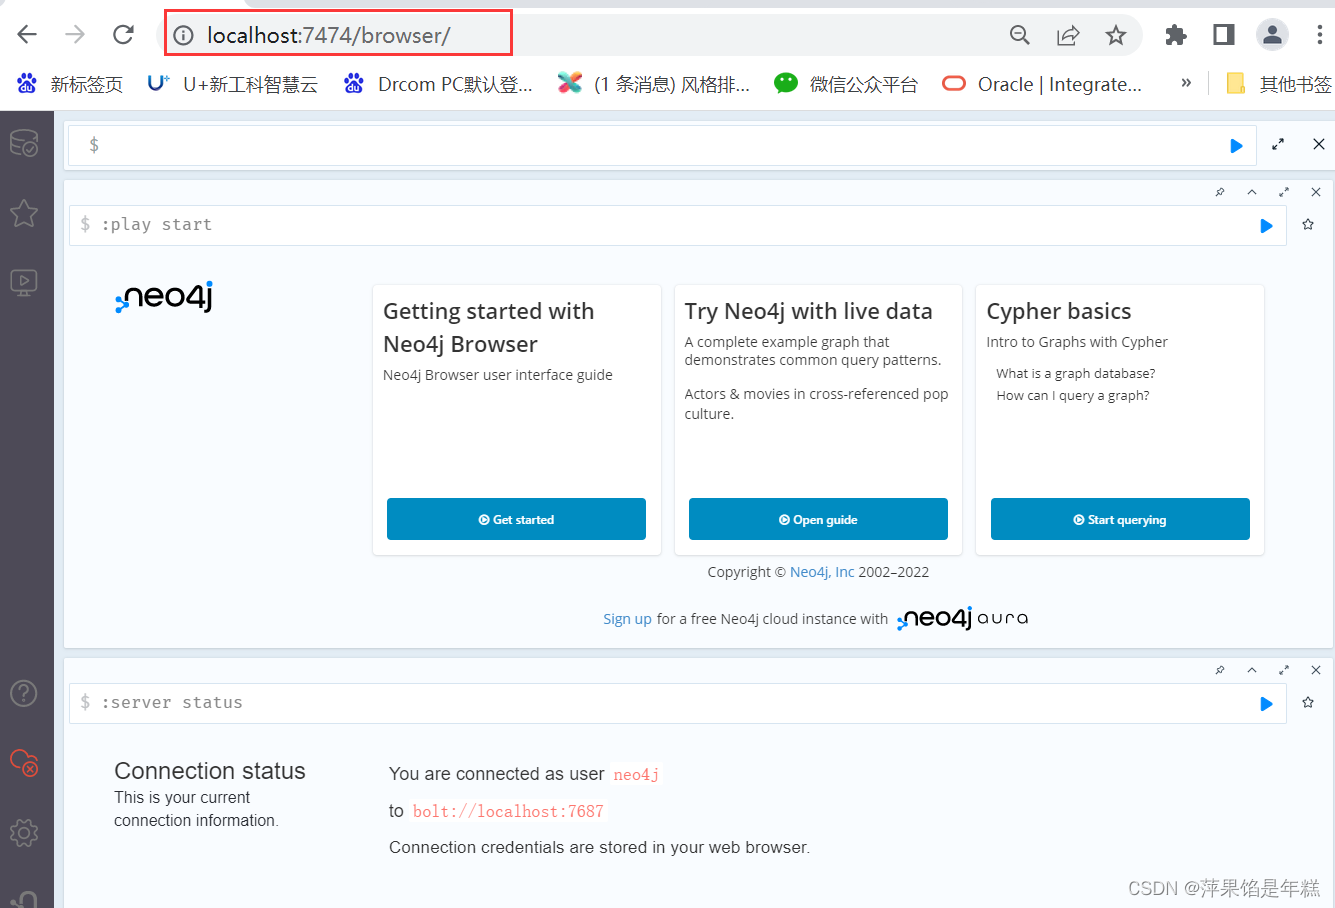Click the bolt://localhost:7687 address text
This screenshot has height=908, width=1335.
pos(508,811)
